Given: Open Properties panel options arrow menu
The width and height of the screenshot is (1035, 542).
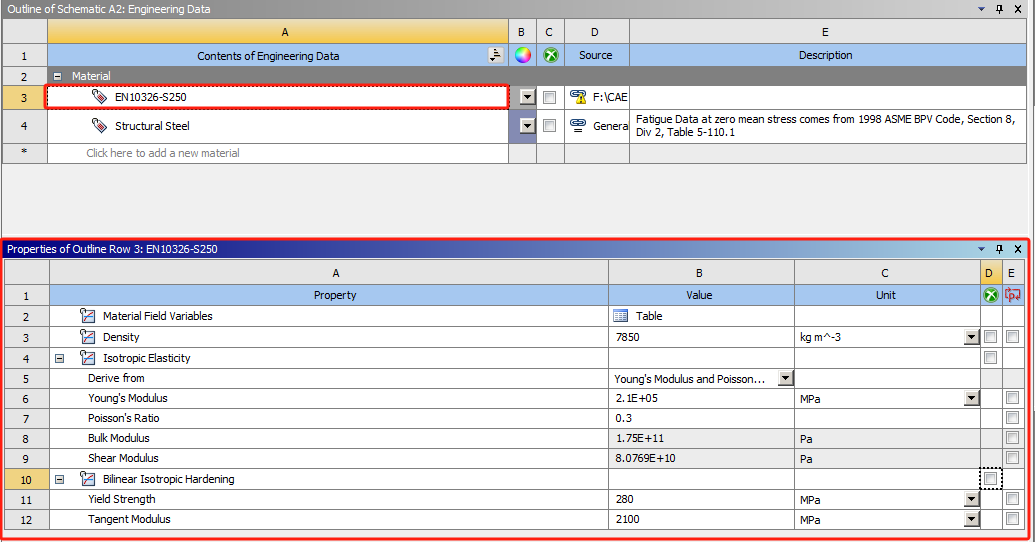Looking at the screenshot, I should pos(982,249).
